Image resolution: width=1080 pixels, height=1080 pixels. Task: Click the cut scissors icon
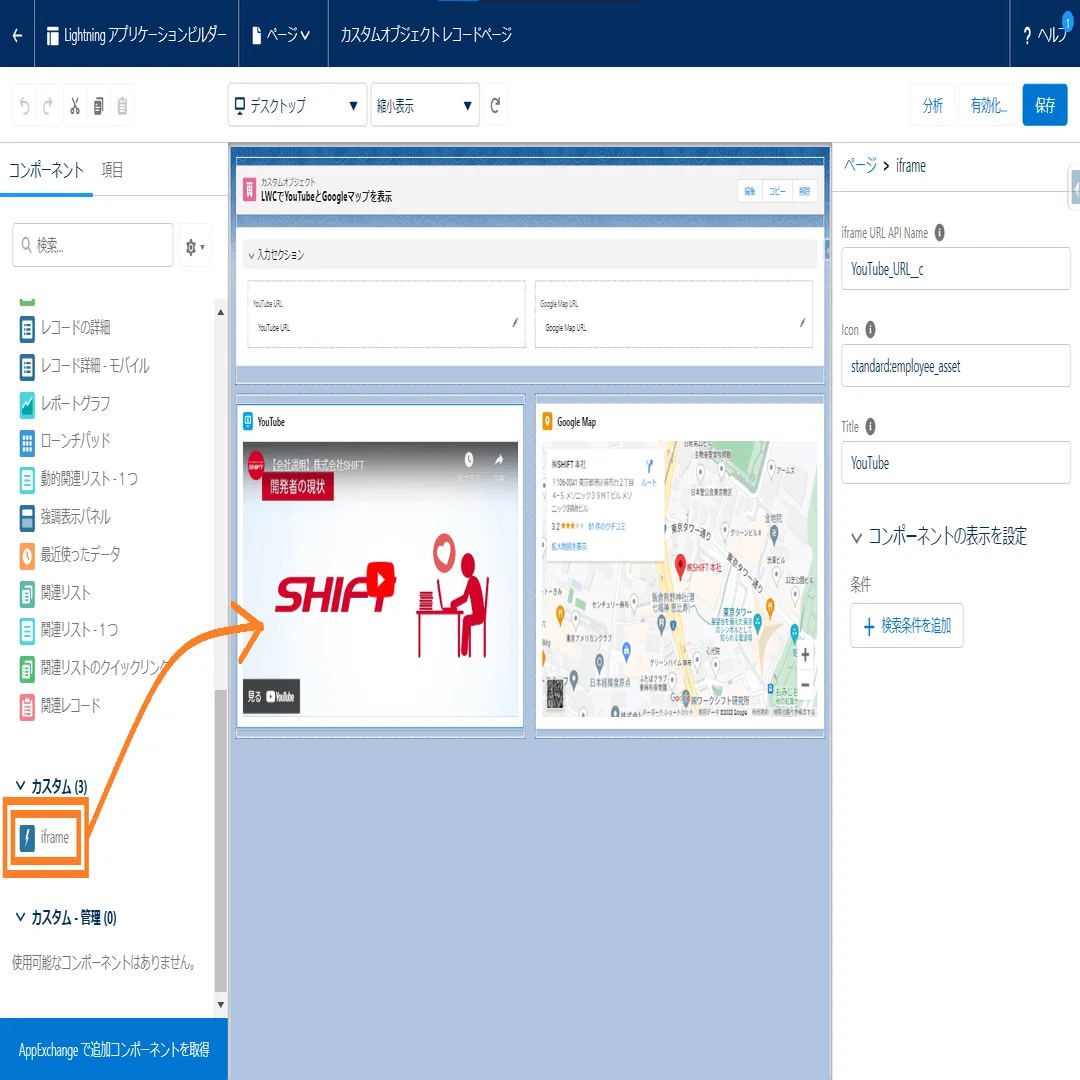(74, 106)
